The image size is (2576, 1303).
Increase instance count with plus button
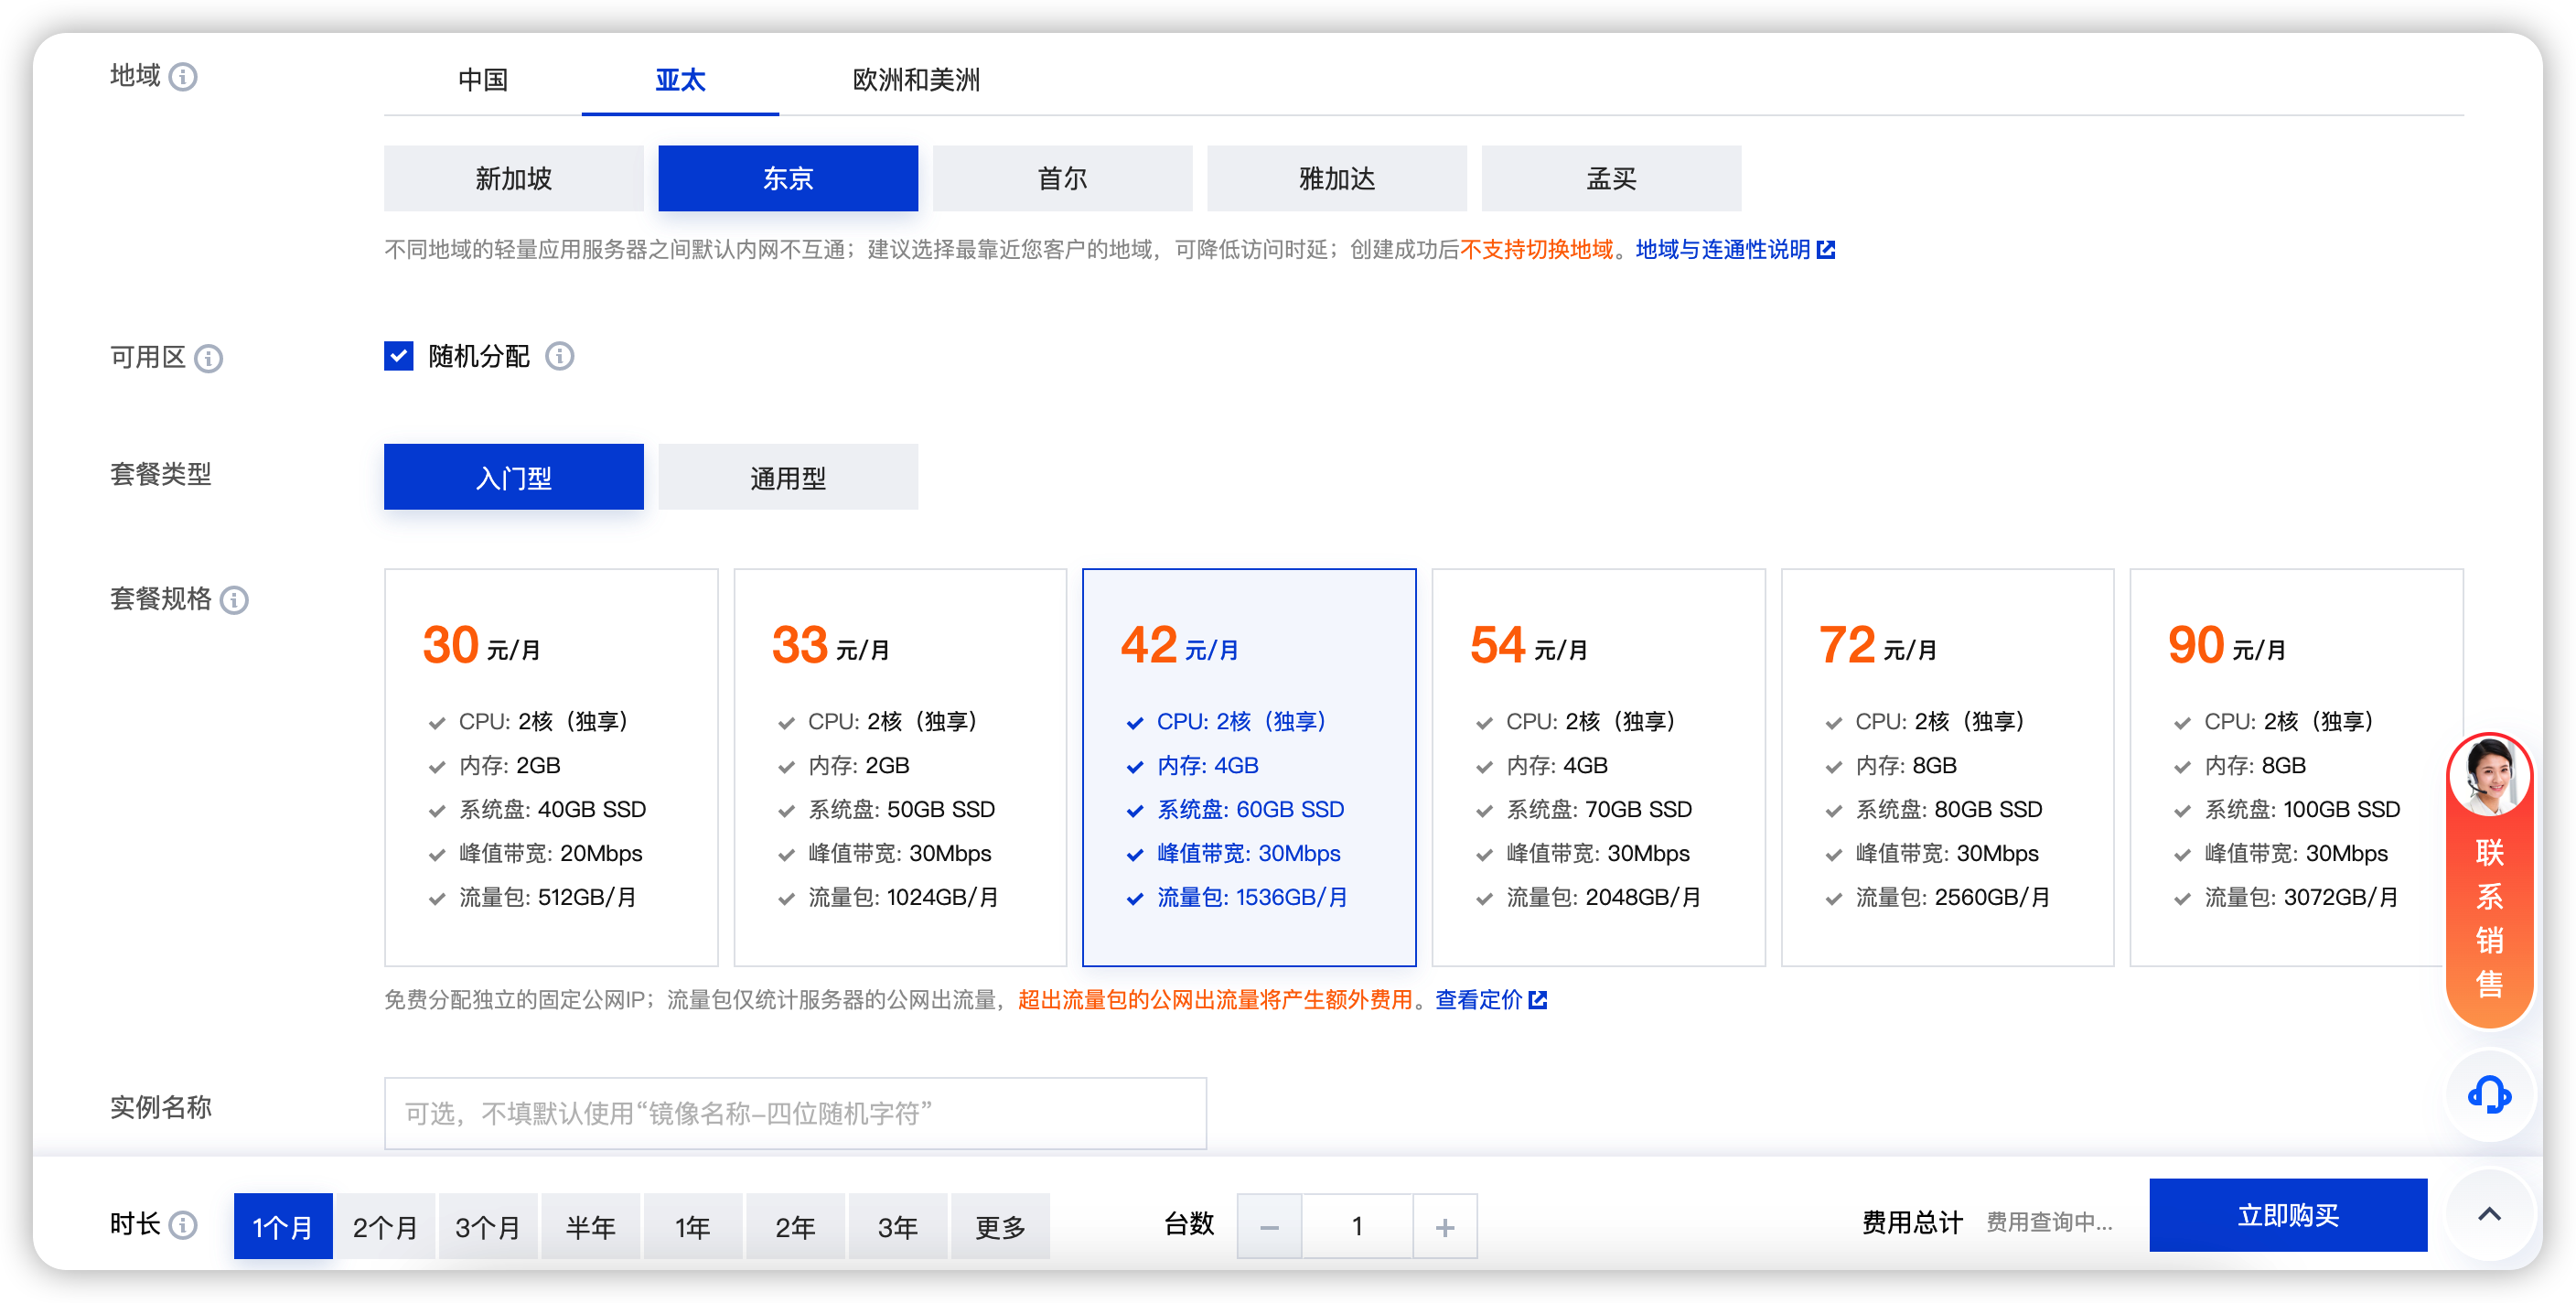pyautogui.click(x=1444, y=1226)
